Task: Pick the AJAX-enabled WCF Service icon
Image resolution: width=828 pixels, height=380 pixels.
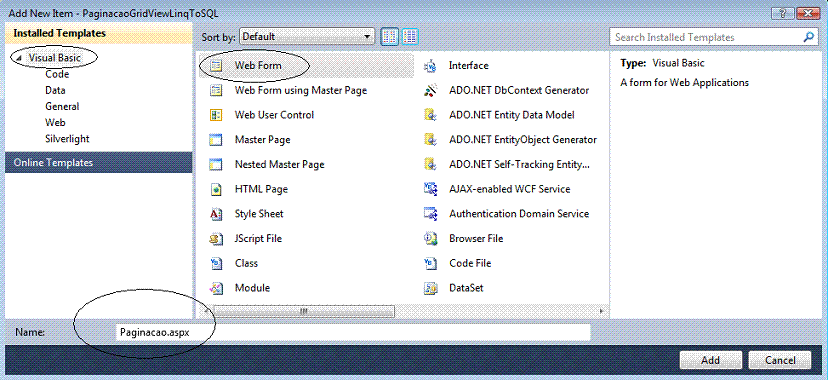Action: point(430,189)
